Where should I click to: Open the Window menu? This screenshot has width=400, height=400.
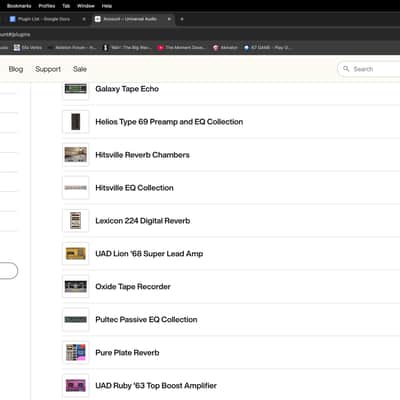(86, 6)
